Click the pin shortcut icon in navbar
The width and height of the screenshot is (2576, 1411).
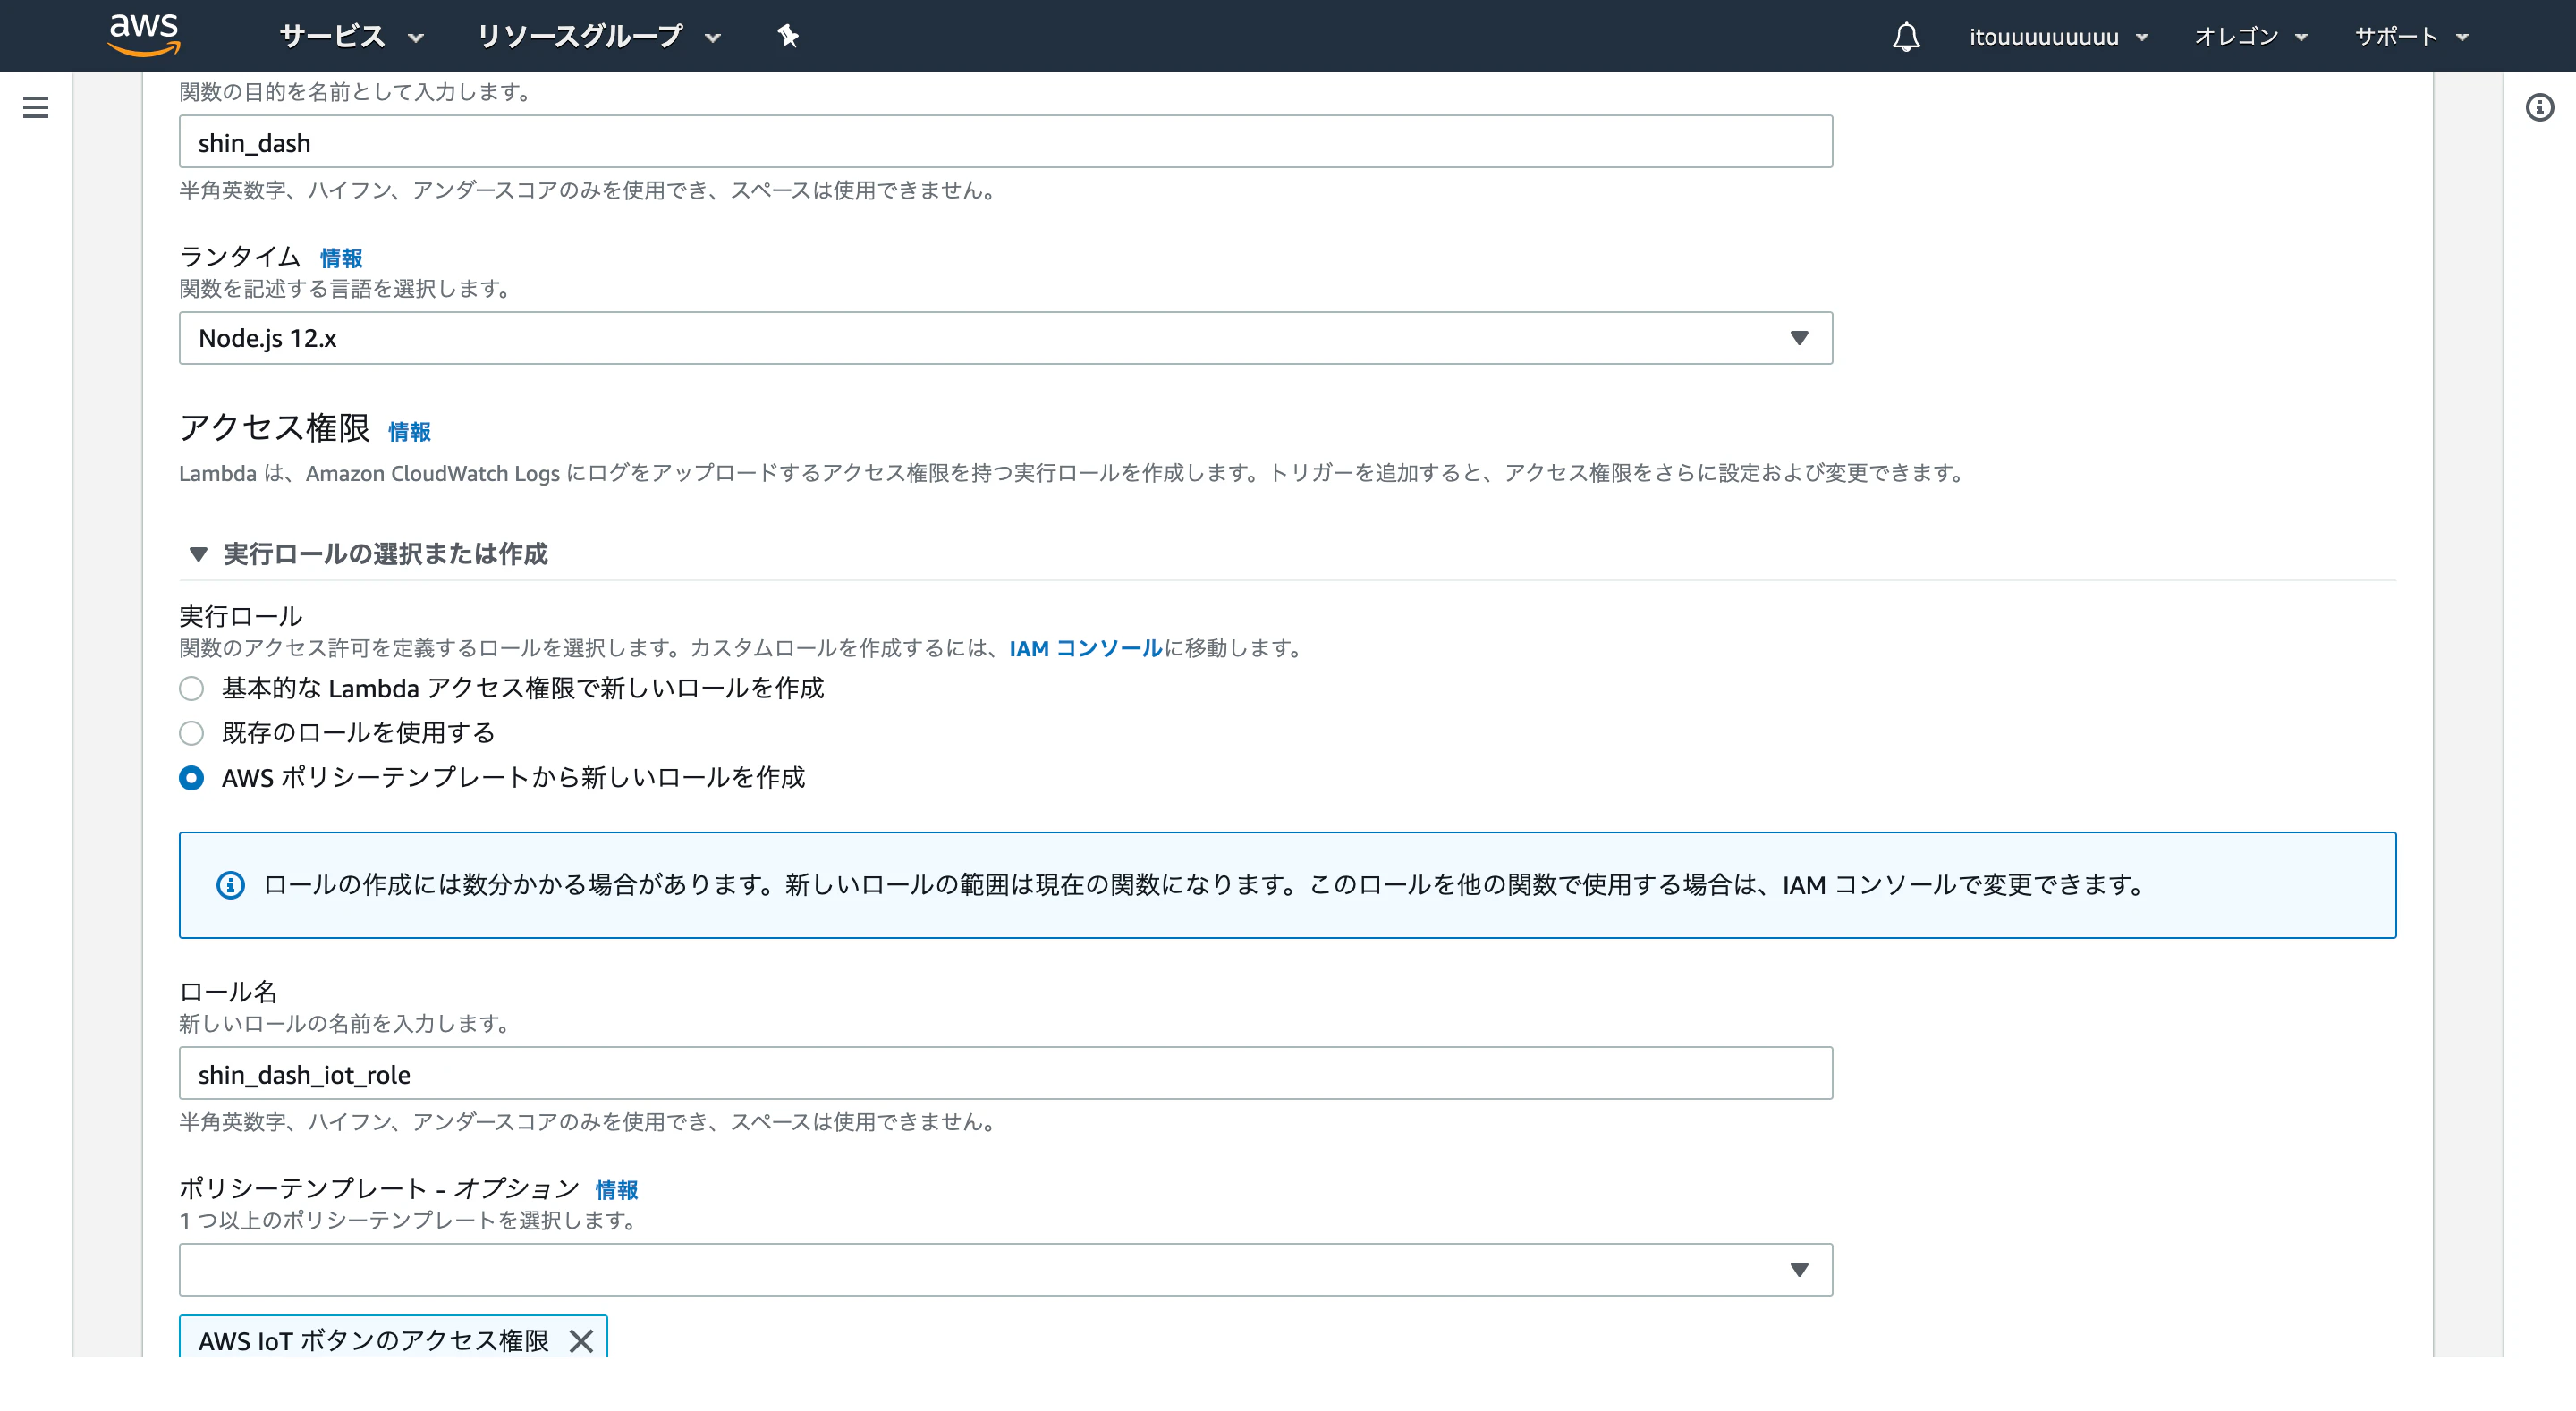tap(788, 37)
